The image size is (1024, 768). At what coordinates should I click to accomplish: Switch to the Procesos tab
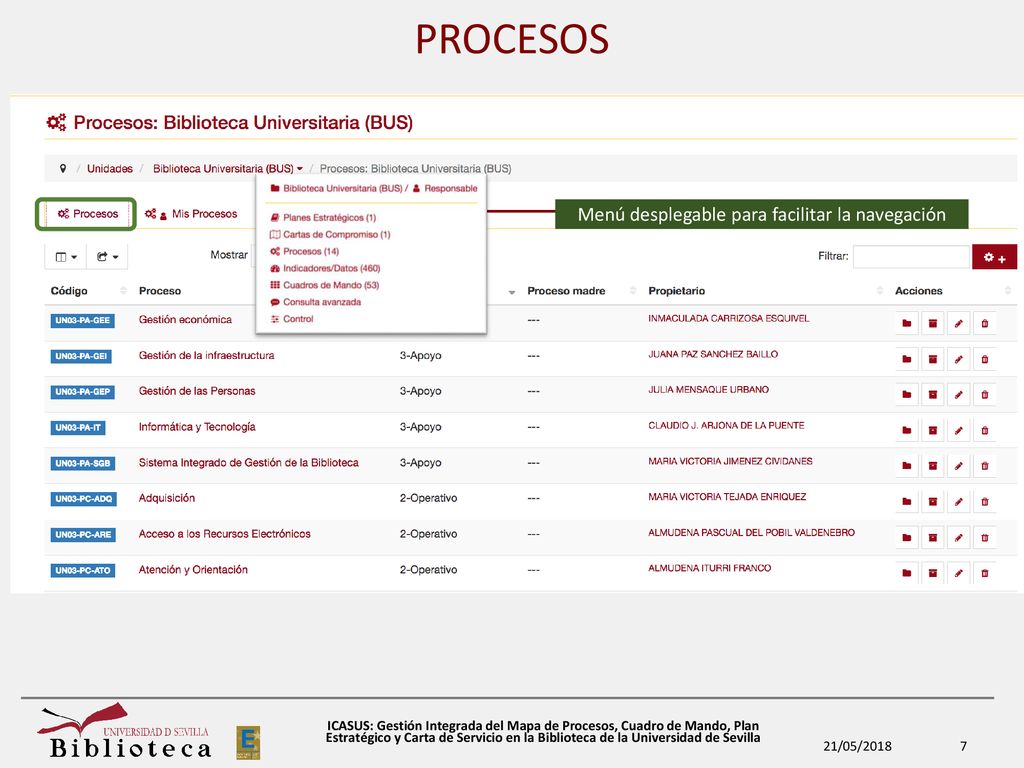point(88,214)
